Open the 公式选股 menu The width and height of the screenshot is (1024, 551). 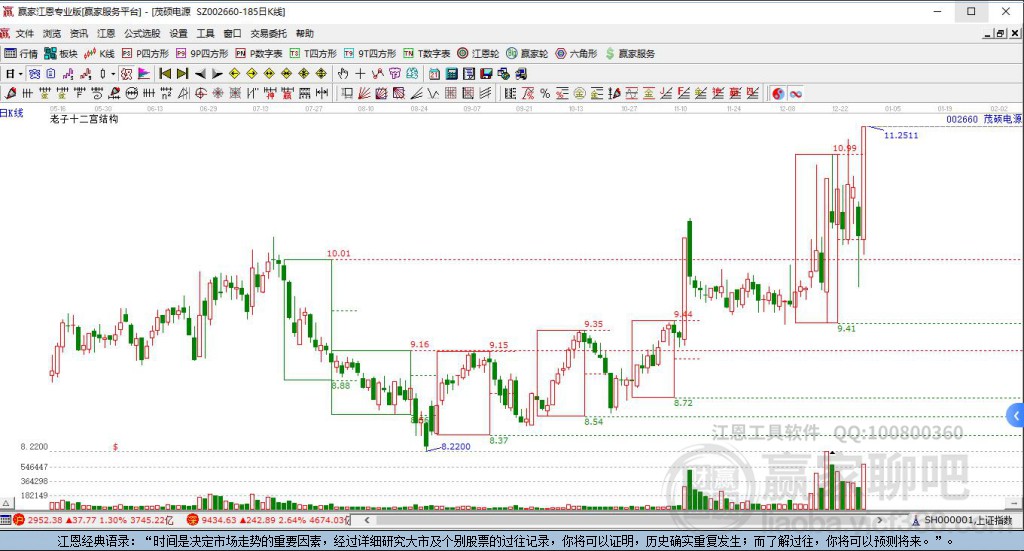(142, 33)
